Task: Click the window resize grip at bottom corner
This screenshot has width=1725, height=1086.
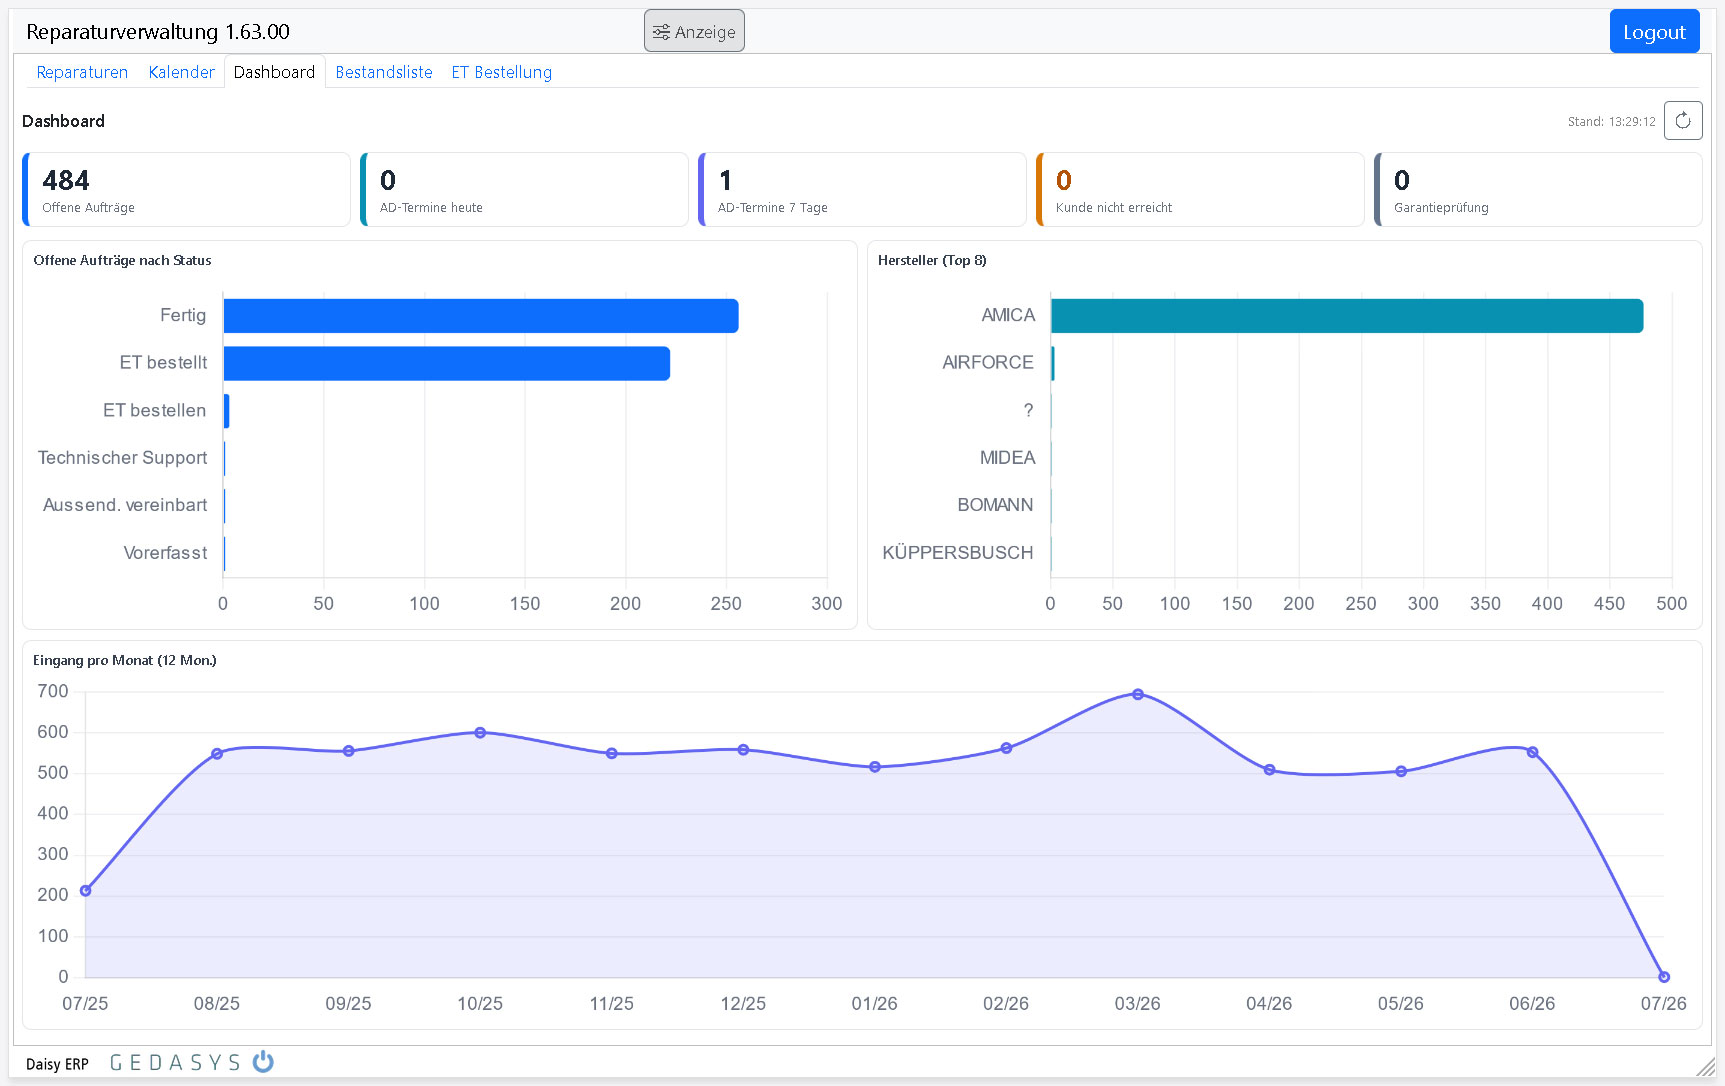Action: [x=1706, y=1067]
